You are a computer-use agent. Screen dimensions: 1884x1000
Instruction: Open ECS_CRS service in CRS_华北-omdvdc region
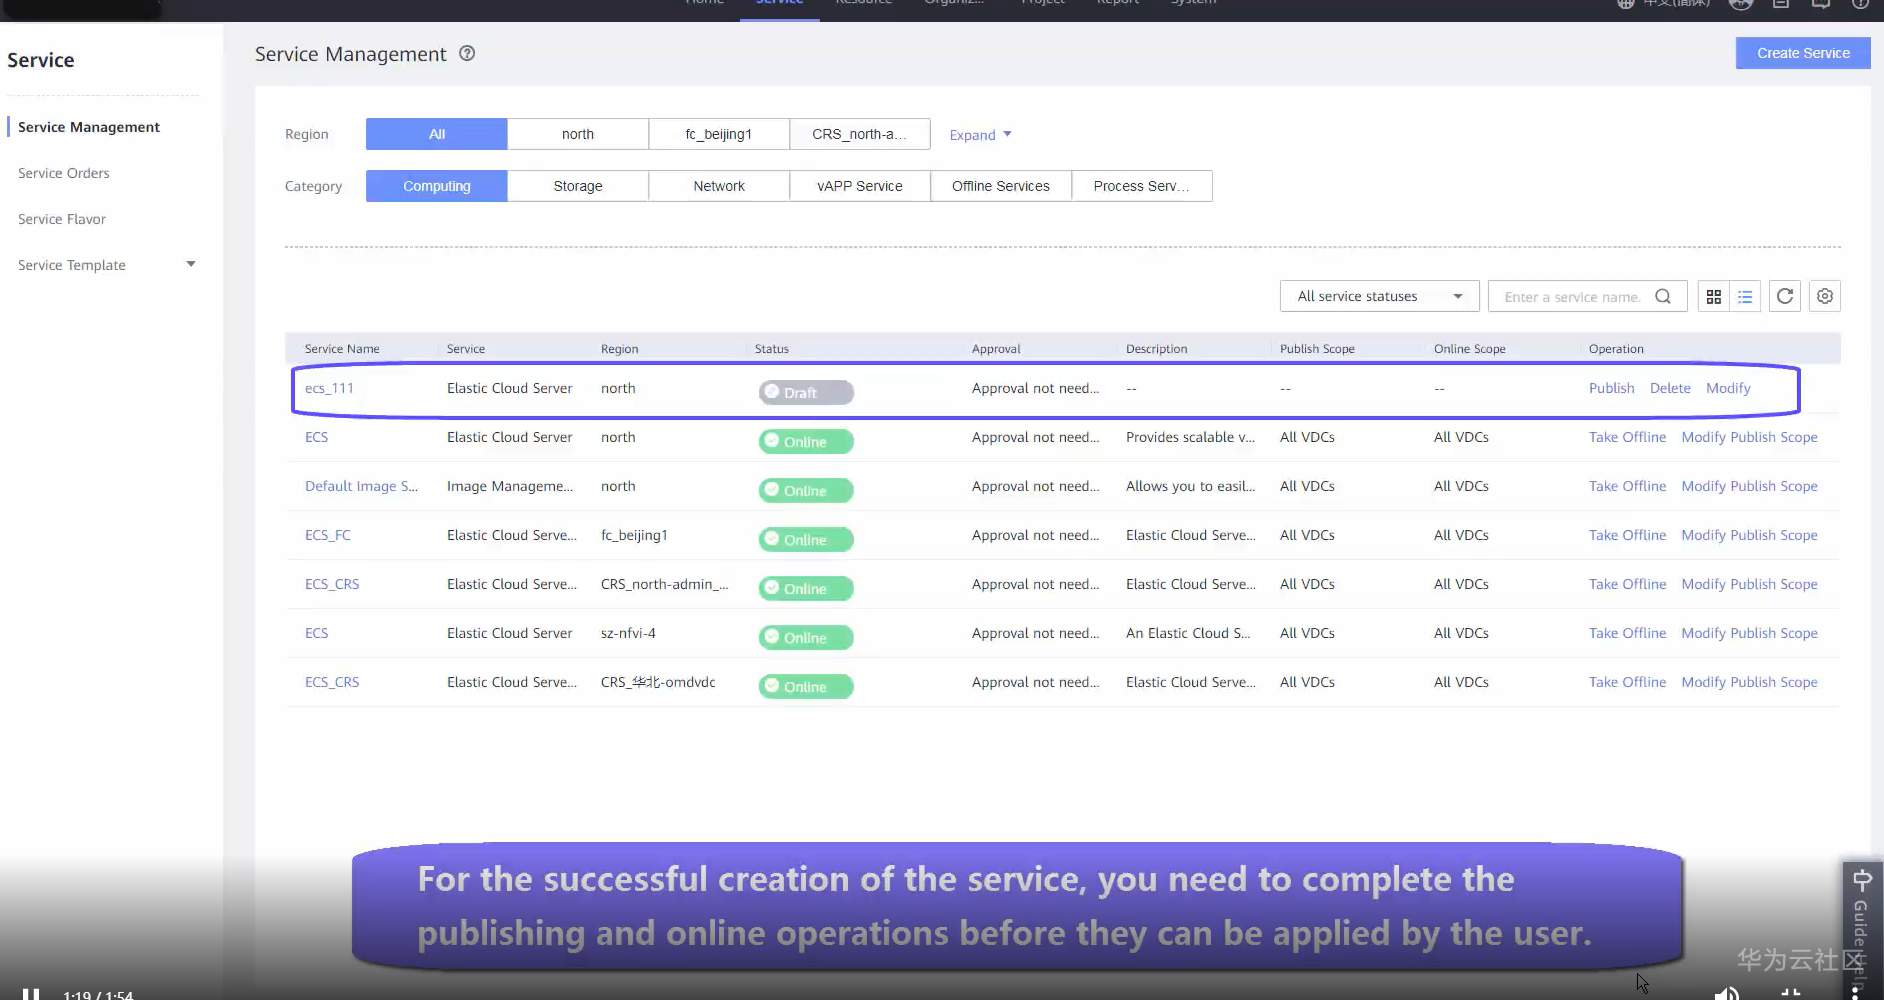tap(332, 682)
